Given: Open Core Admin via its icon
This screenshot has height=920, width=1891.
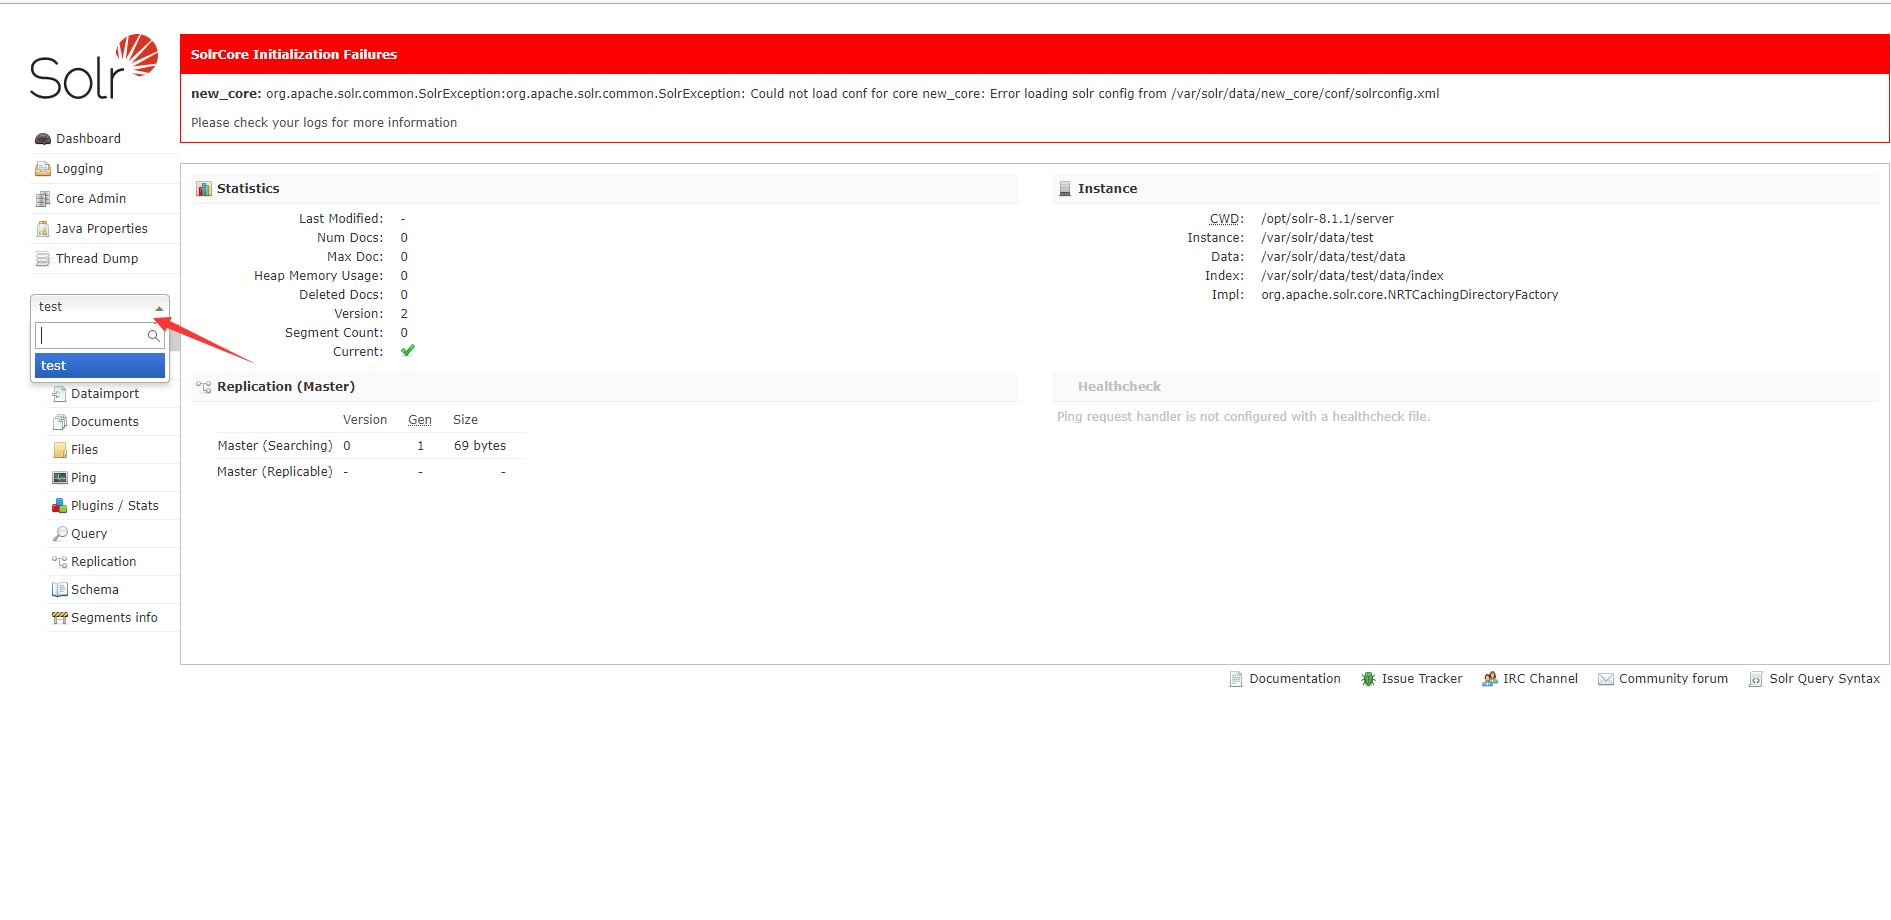Looking at the screenshot, I should pyautogui.click(x=43, y=199).
